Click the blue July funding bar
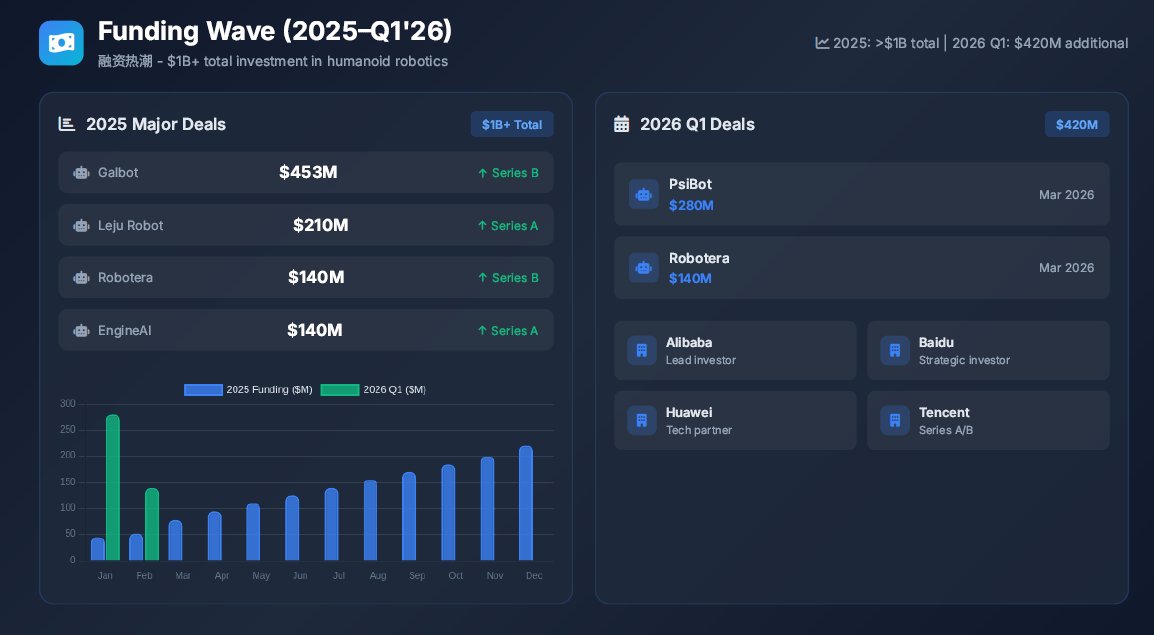This screenshot has height=635, width=1154. pos(331,525)
